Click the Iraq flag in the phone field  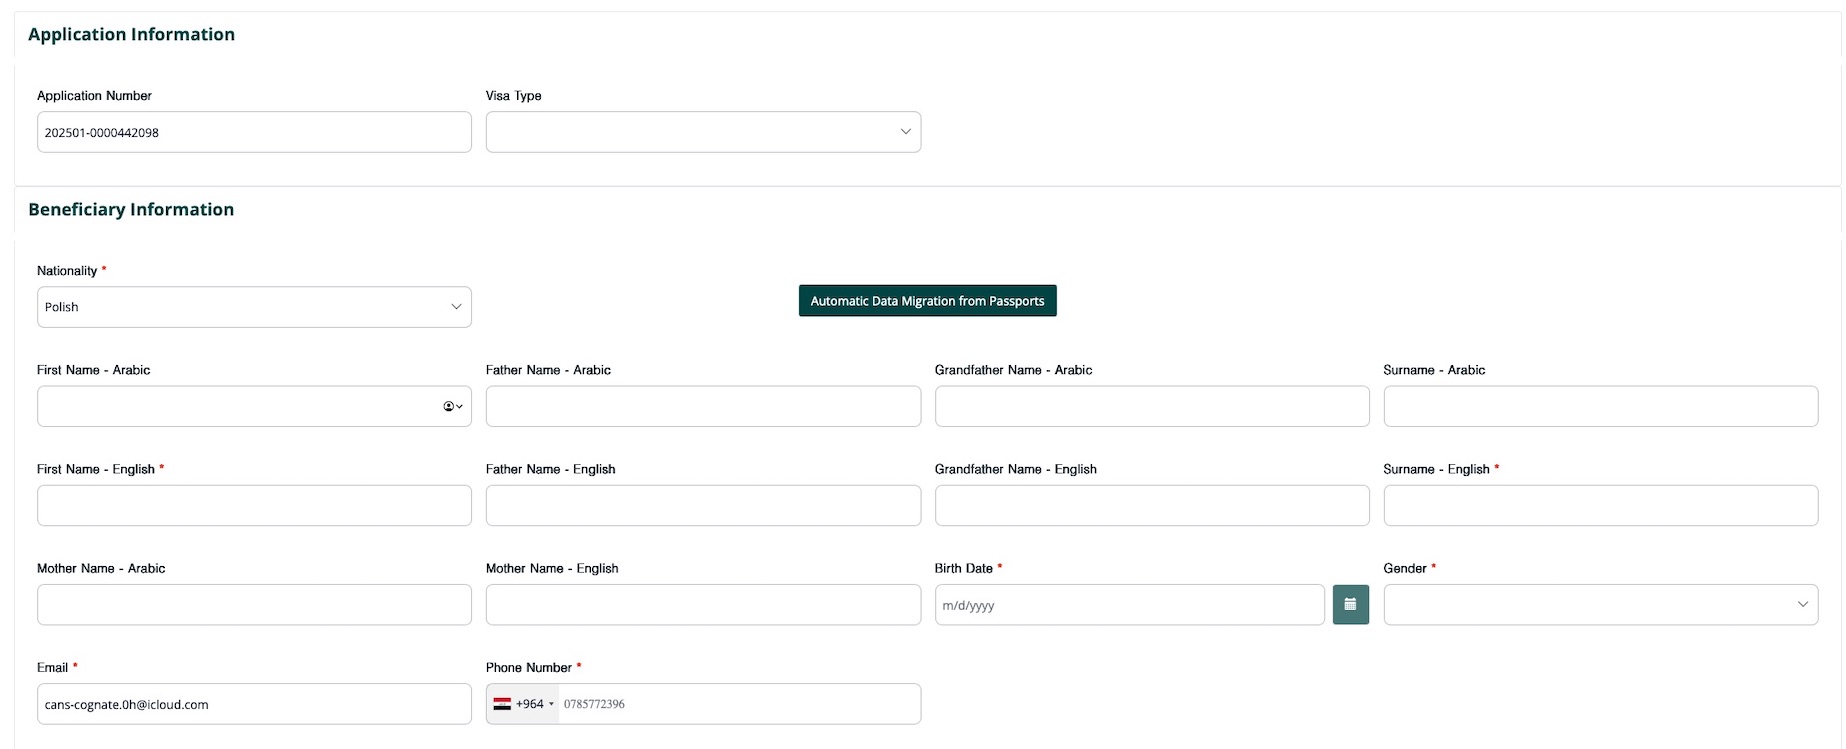coord(502,704)
